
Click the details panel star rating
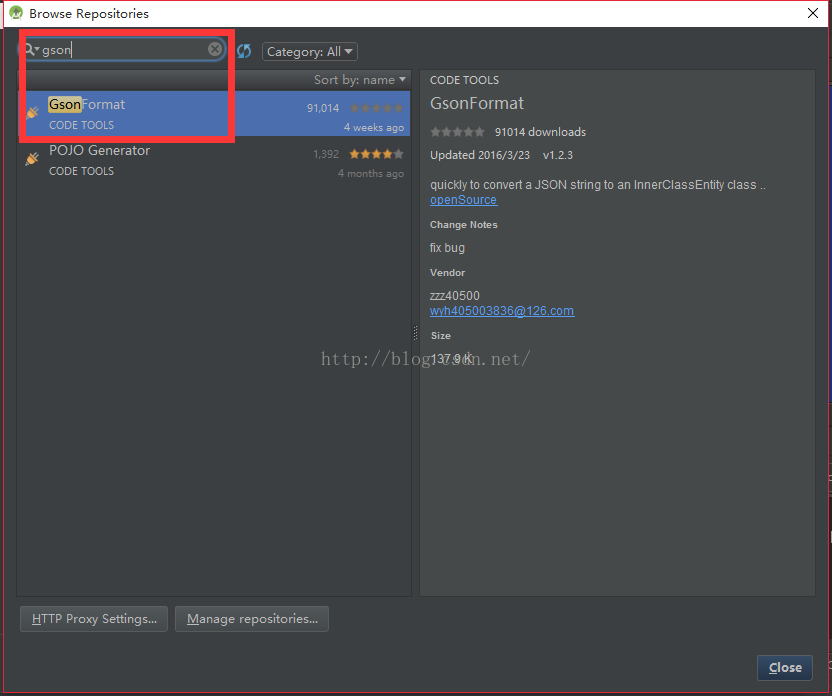pos(457,132)
